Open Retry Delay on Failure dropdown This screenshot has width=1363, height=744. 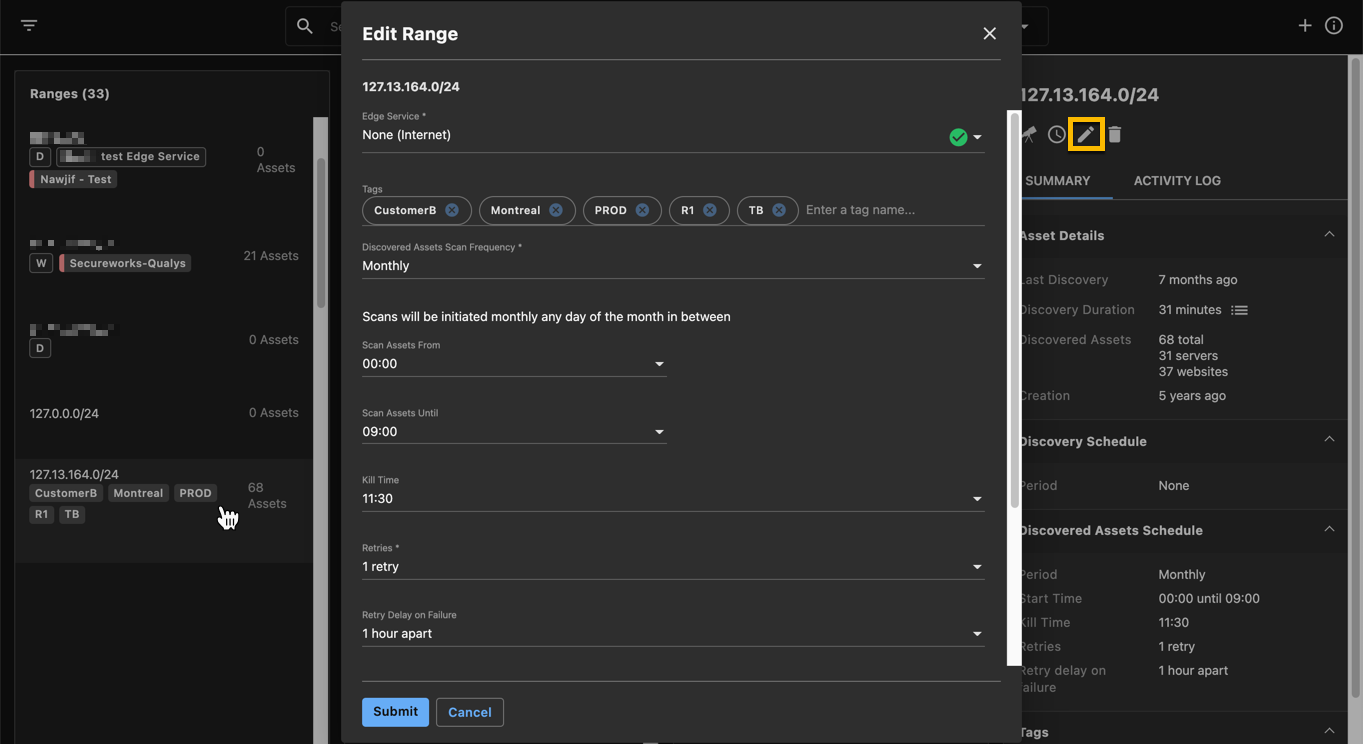[x=673, y=634]
